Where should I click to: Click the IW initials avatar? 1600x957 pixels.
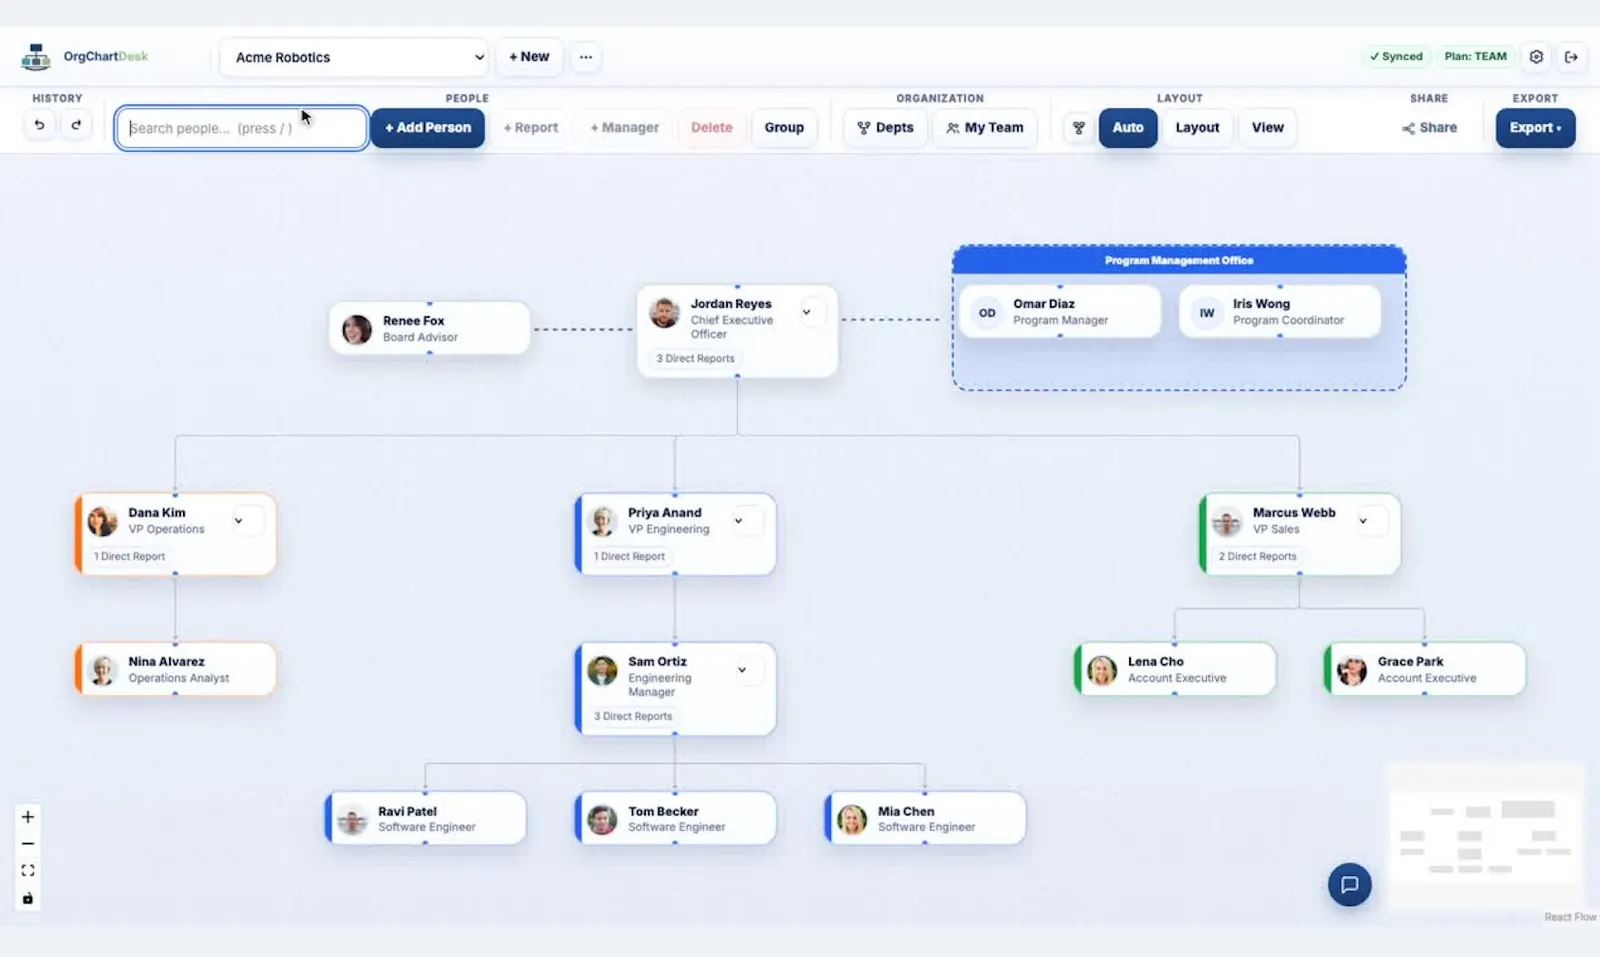click(x=1207, y=313)
